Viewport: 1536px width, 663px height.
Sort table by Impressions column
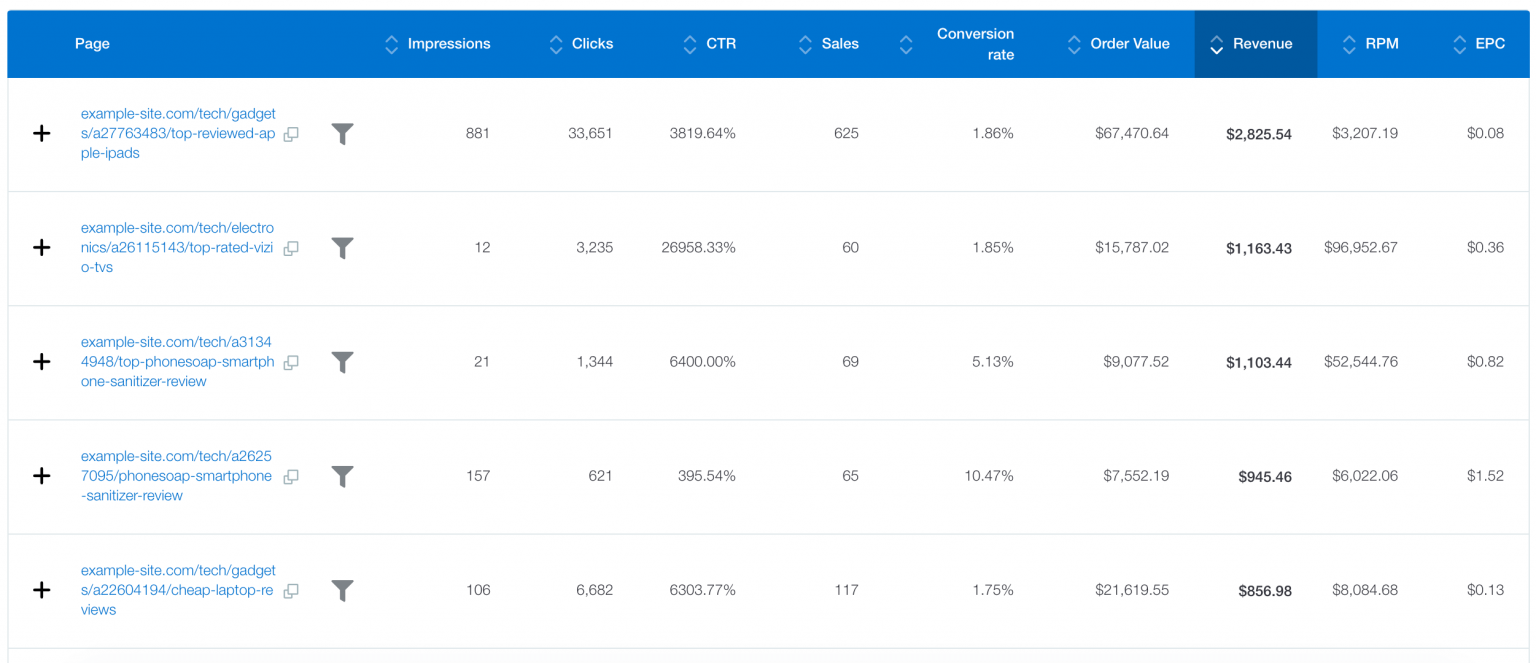coord(448,44)
